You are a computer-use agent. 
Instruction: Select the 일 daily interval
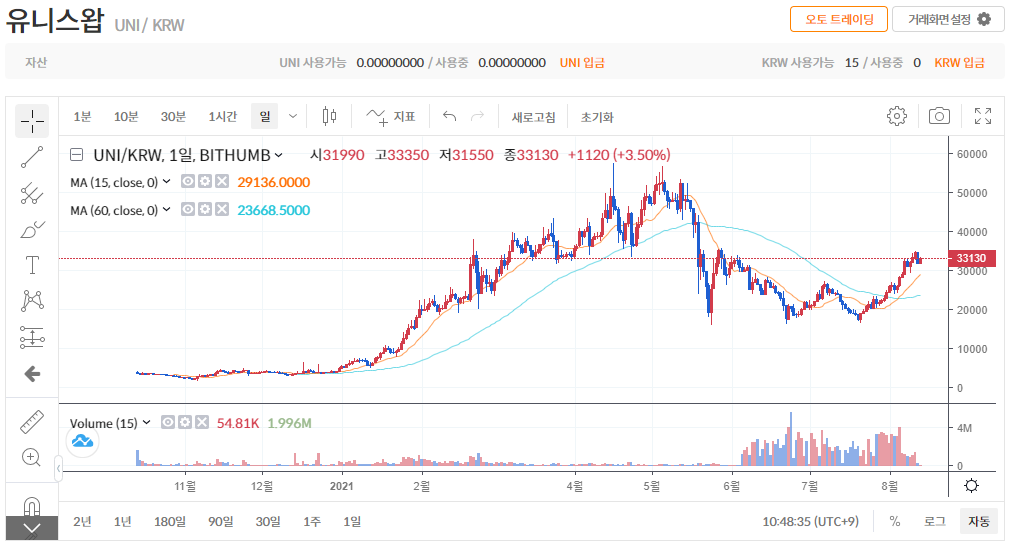tap(265, 116)
